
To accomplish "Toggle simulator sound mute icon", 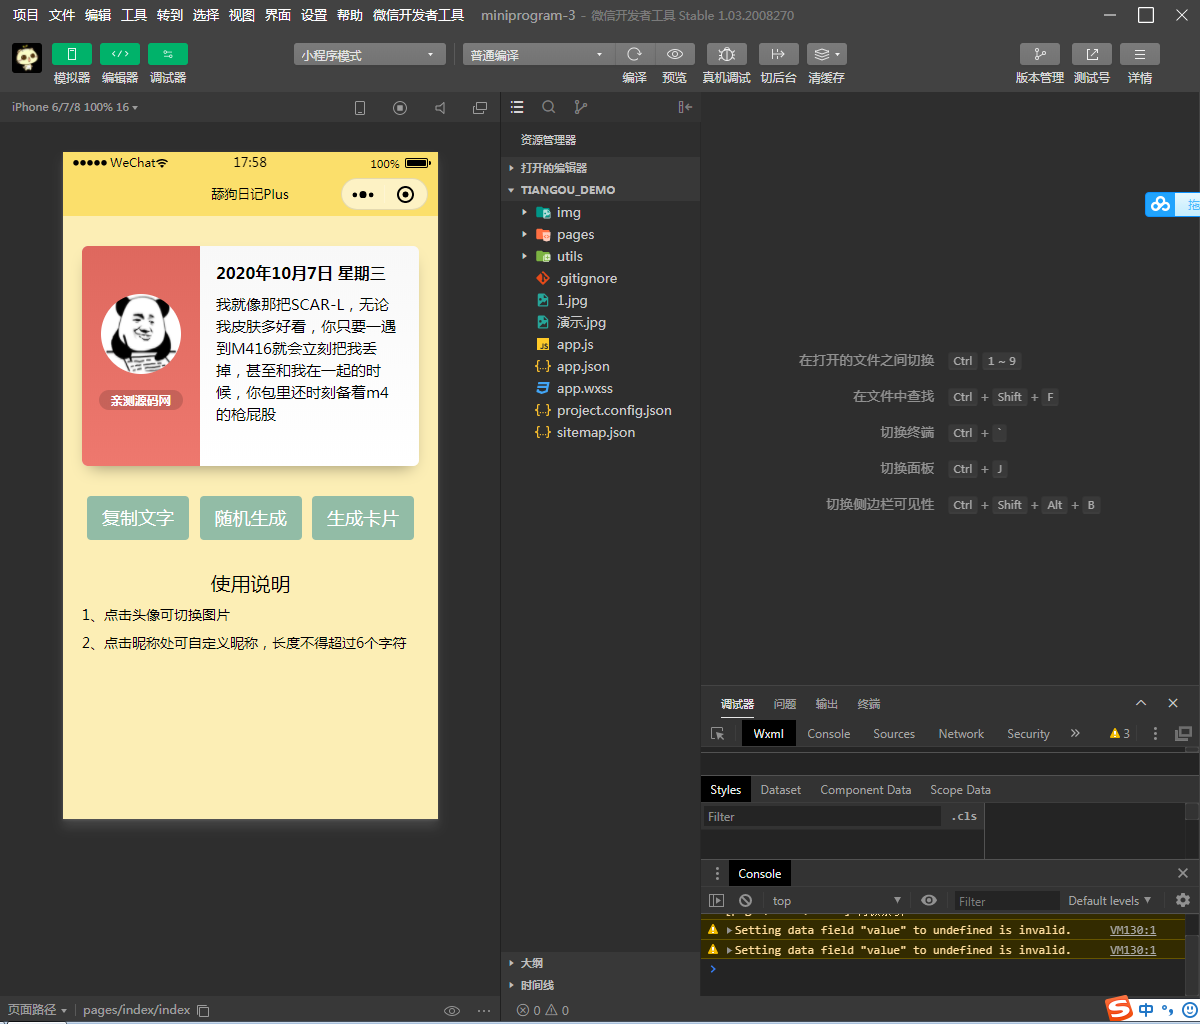I will click(x=440, y=108).
